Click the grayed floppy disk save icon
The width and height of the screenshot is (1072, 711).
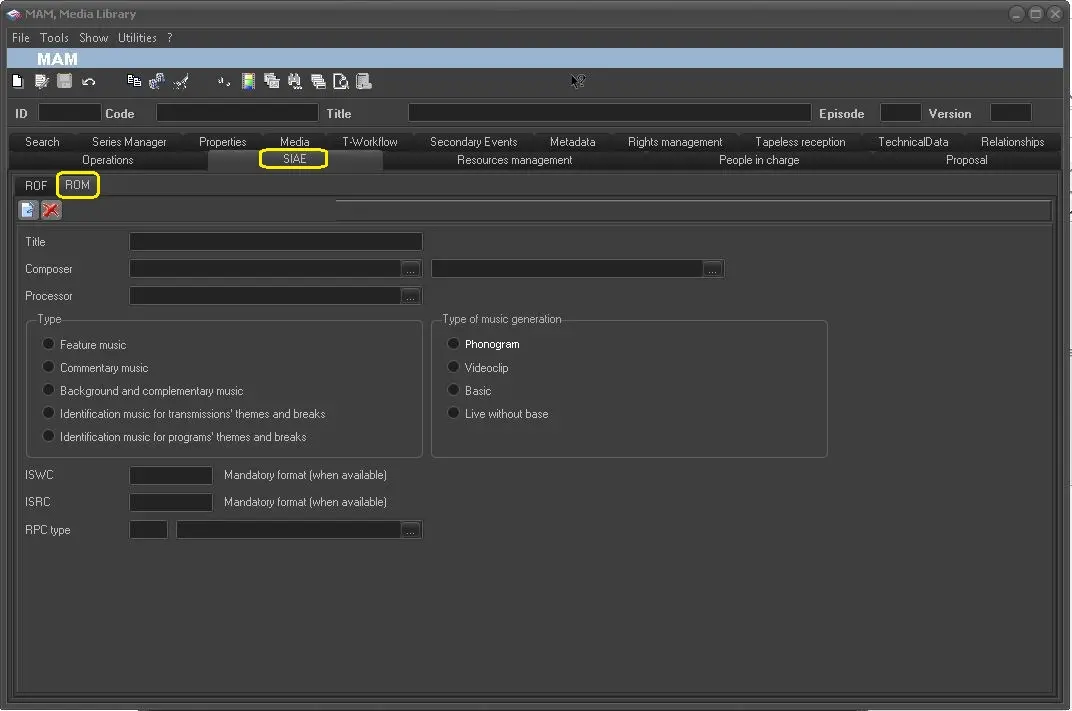(x=65, y=82)
